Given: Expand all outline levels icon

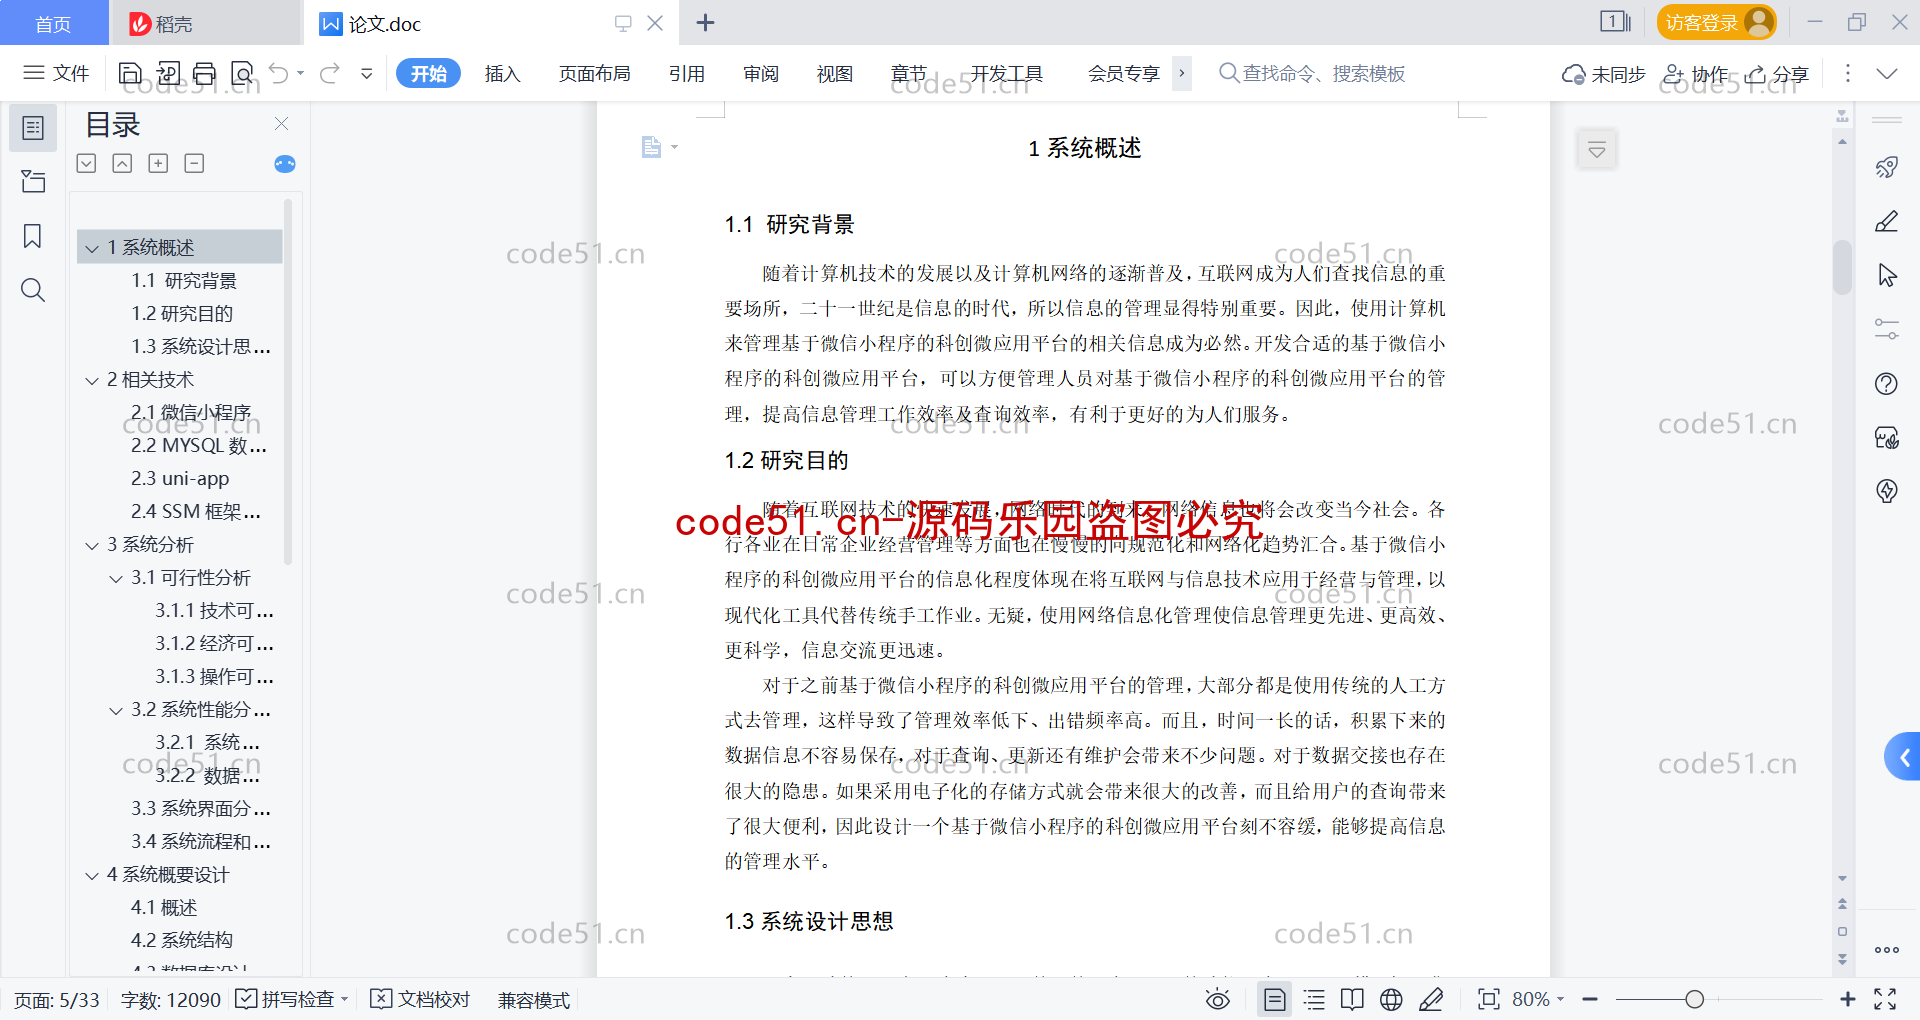Looking at the screenshot, I should coord(87,163).
